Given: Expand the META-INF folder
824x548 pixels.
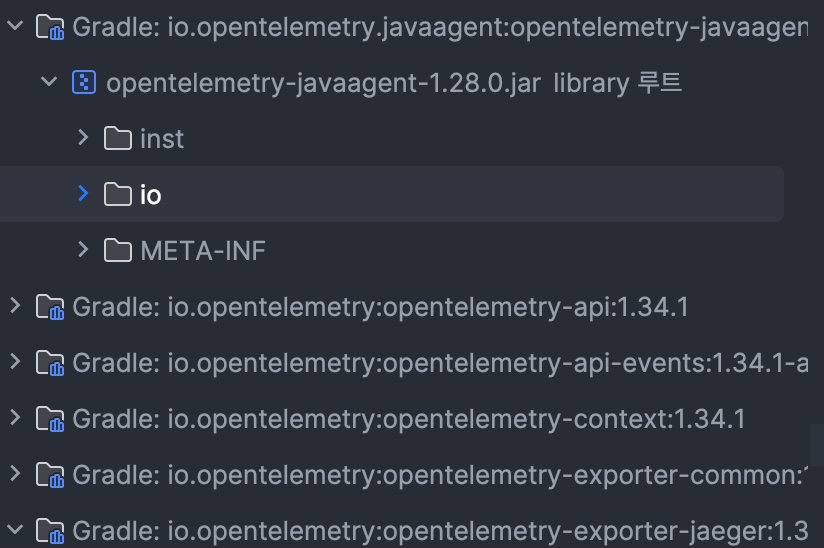Looking at the screenshot, I should pos(84,250).
